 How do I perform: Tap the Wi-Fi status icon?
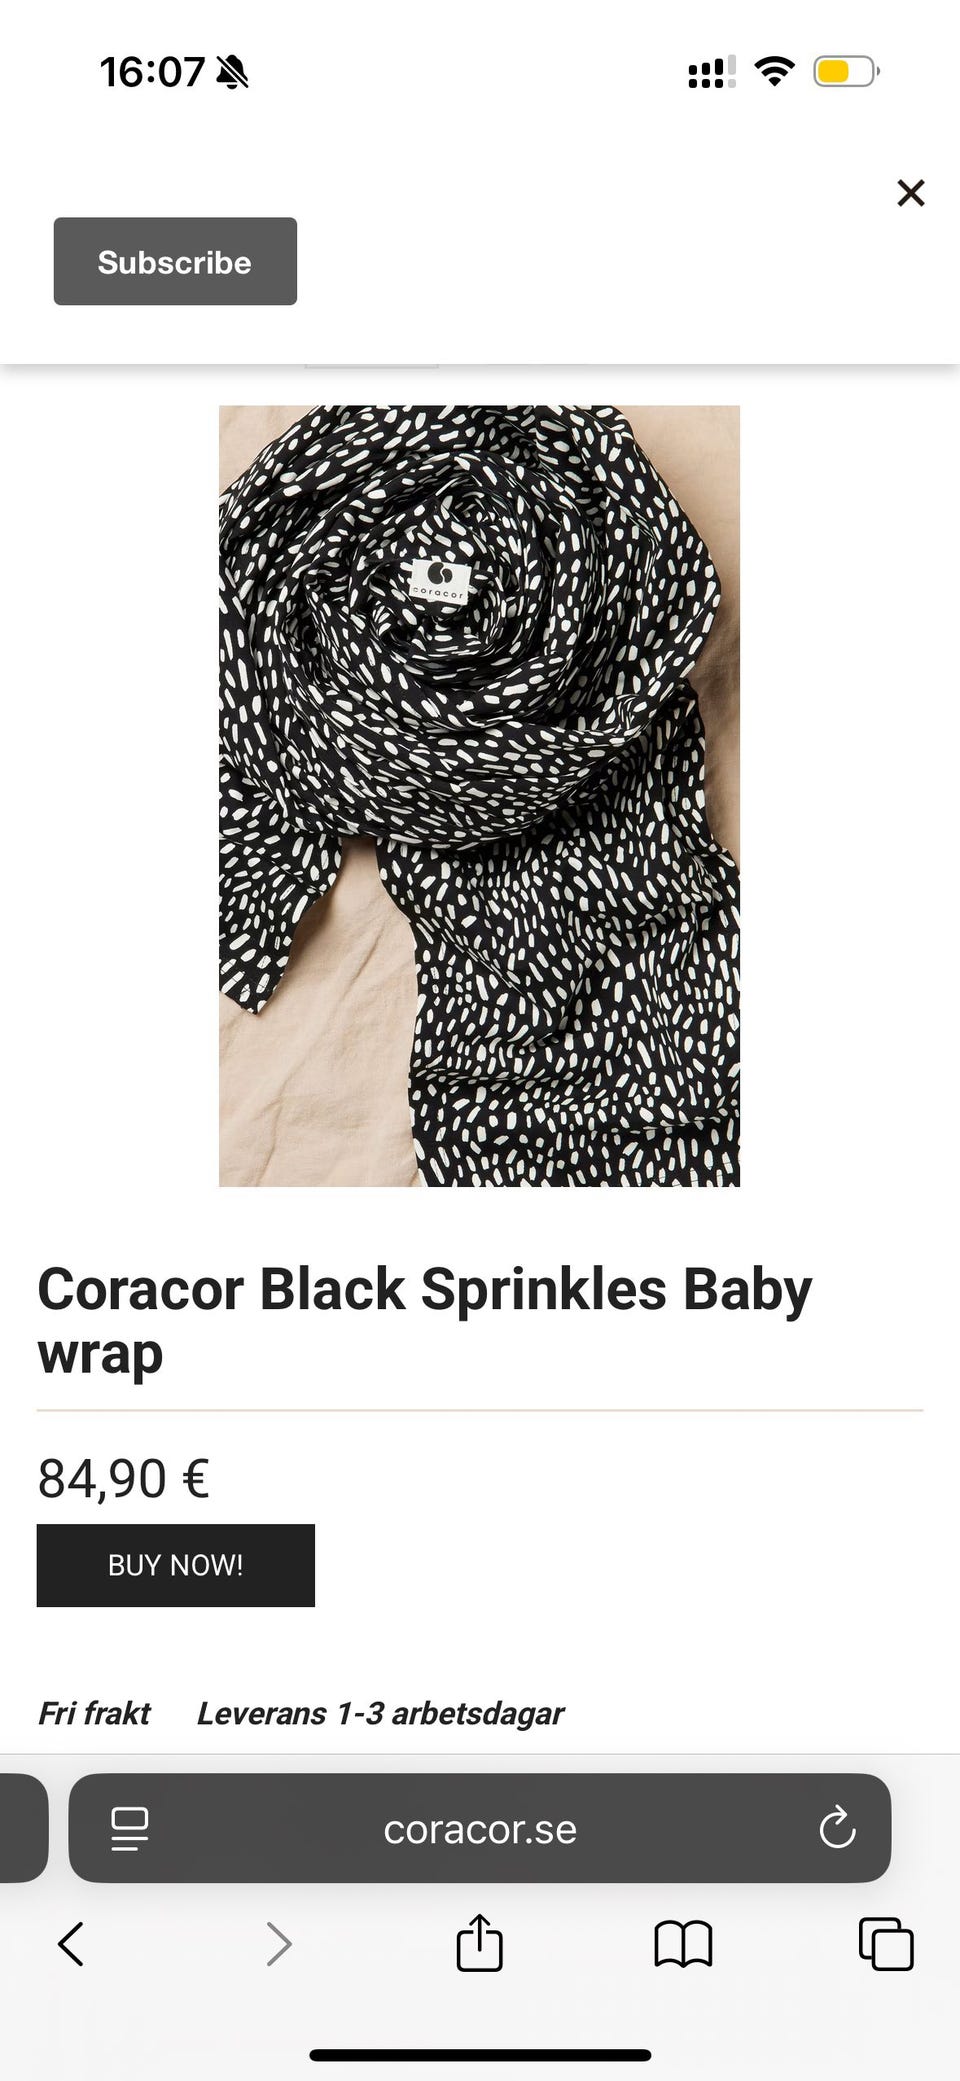774,71
